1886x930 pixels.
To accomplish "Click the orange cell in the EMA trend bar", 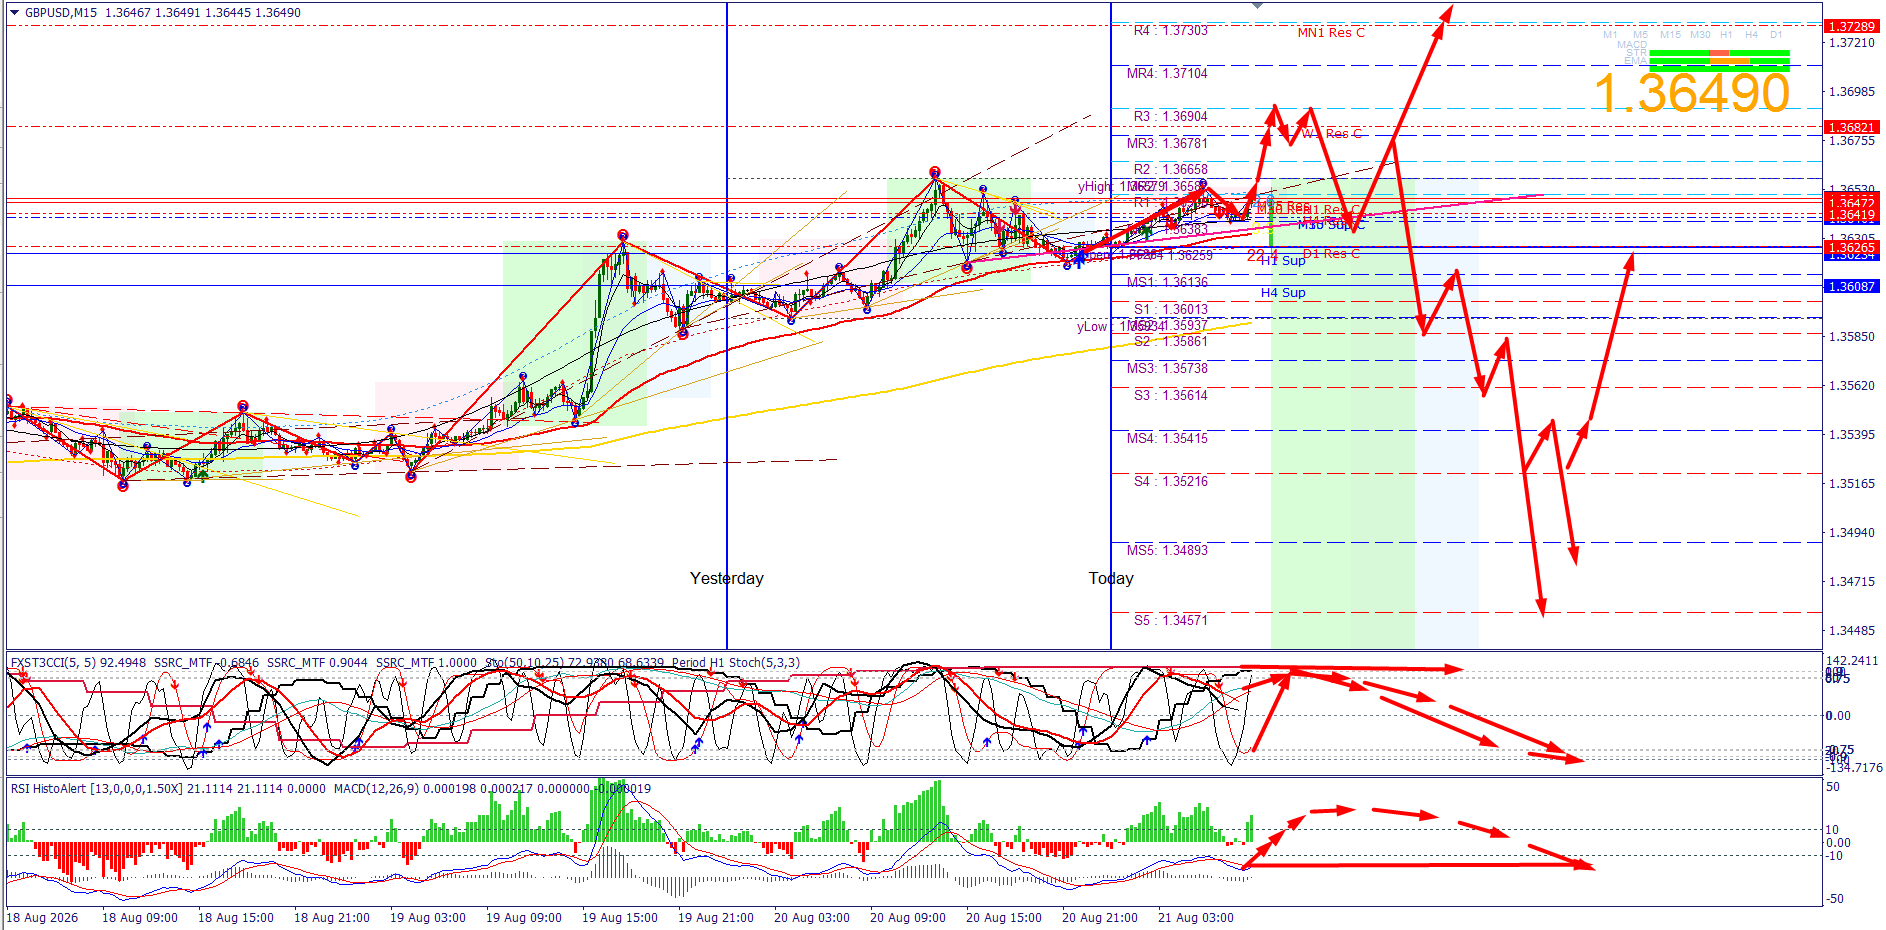I will tap(1729, 61).
